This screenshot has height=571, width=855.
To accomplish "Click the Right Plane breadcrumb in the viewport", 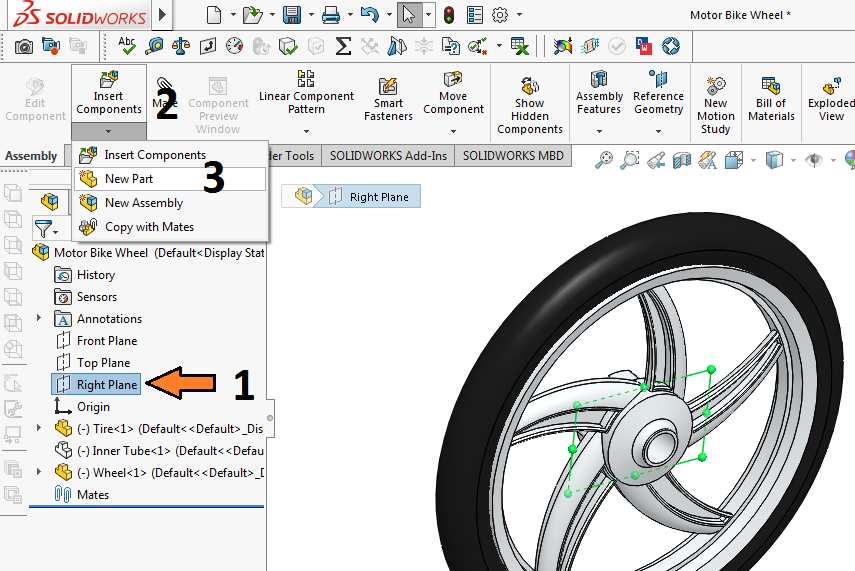I will pyautogui.click(x=369, y=196).
